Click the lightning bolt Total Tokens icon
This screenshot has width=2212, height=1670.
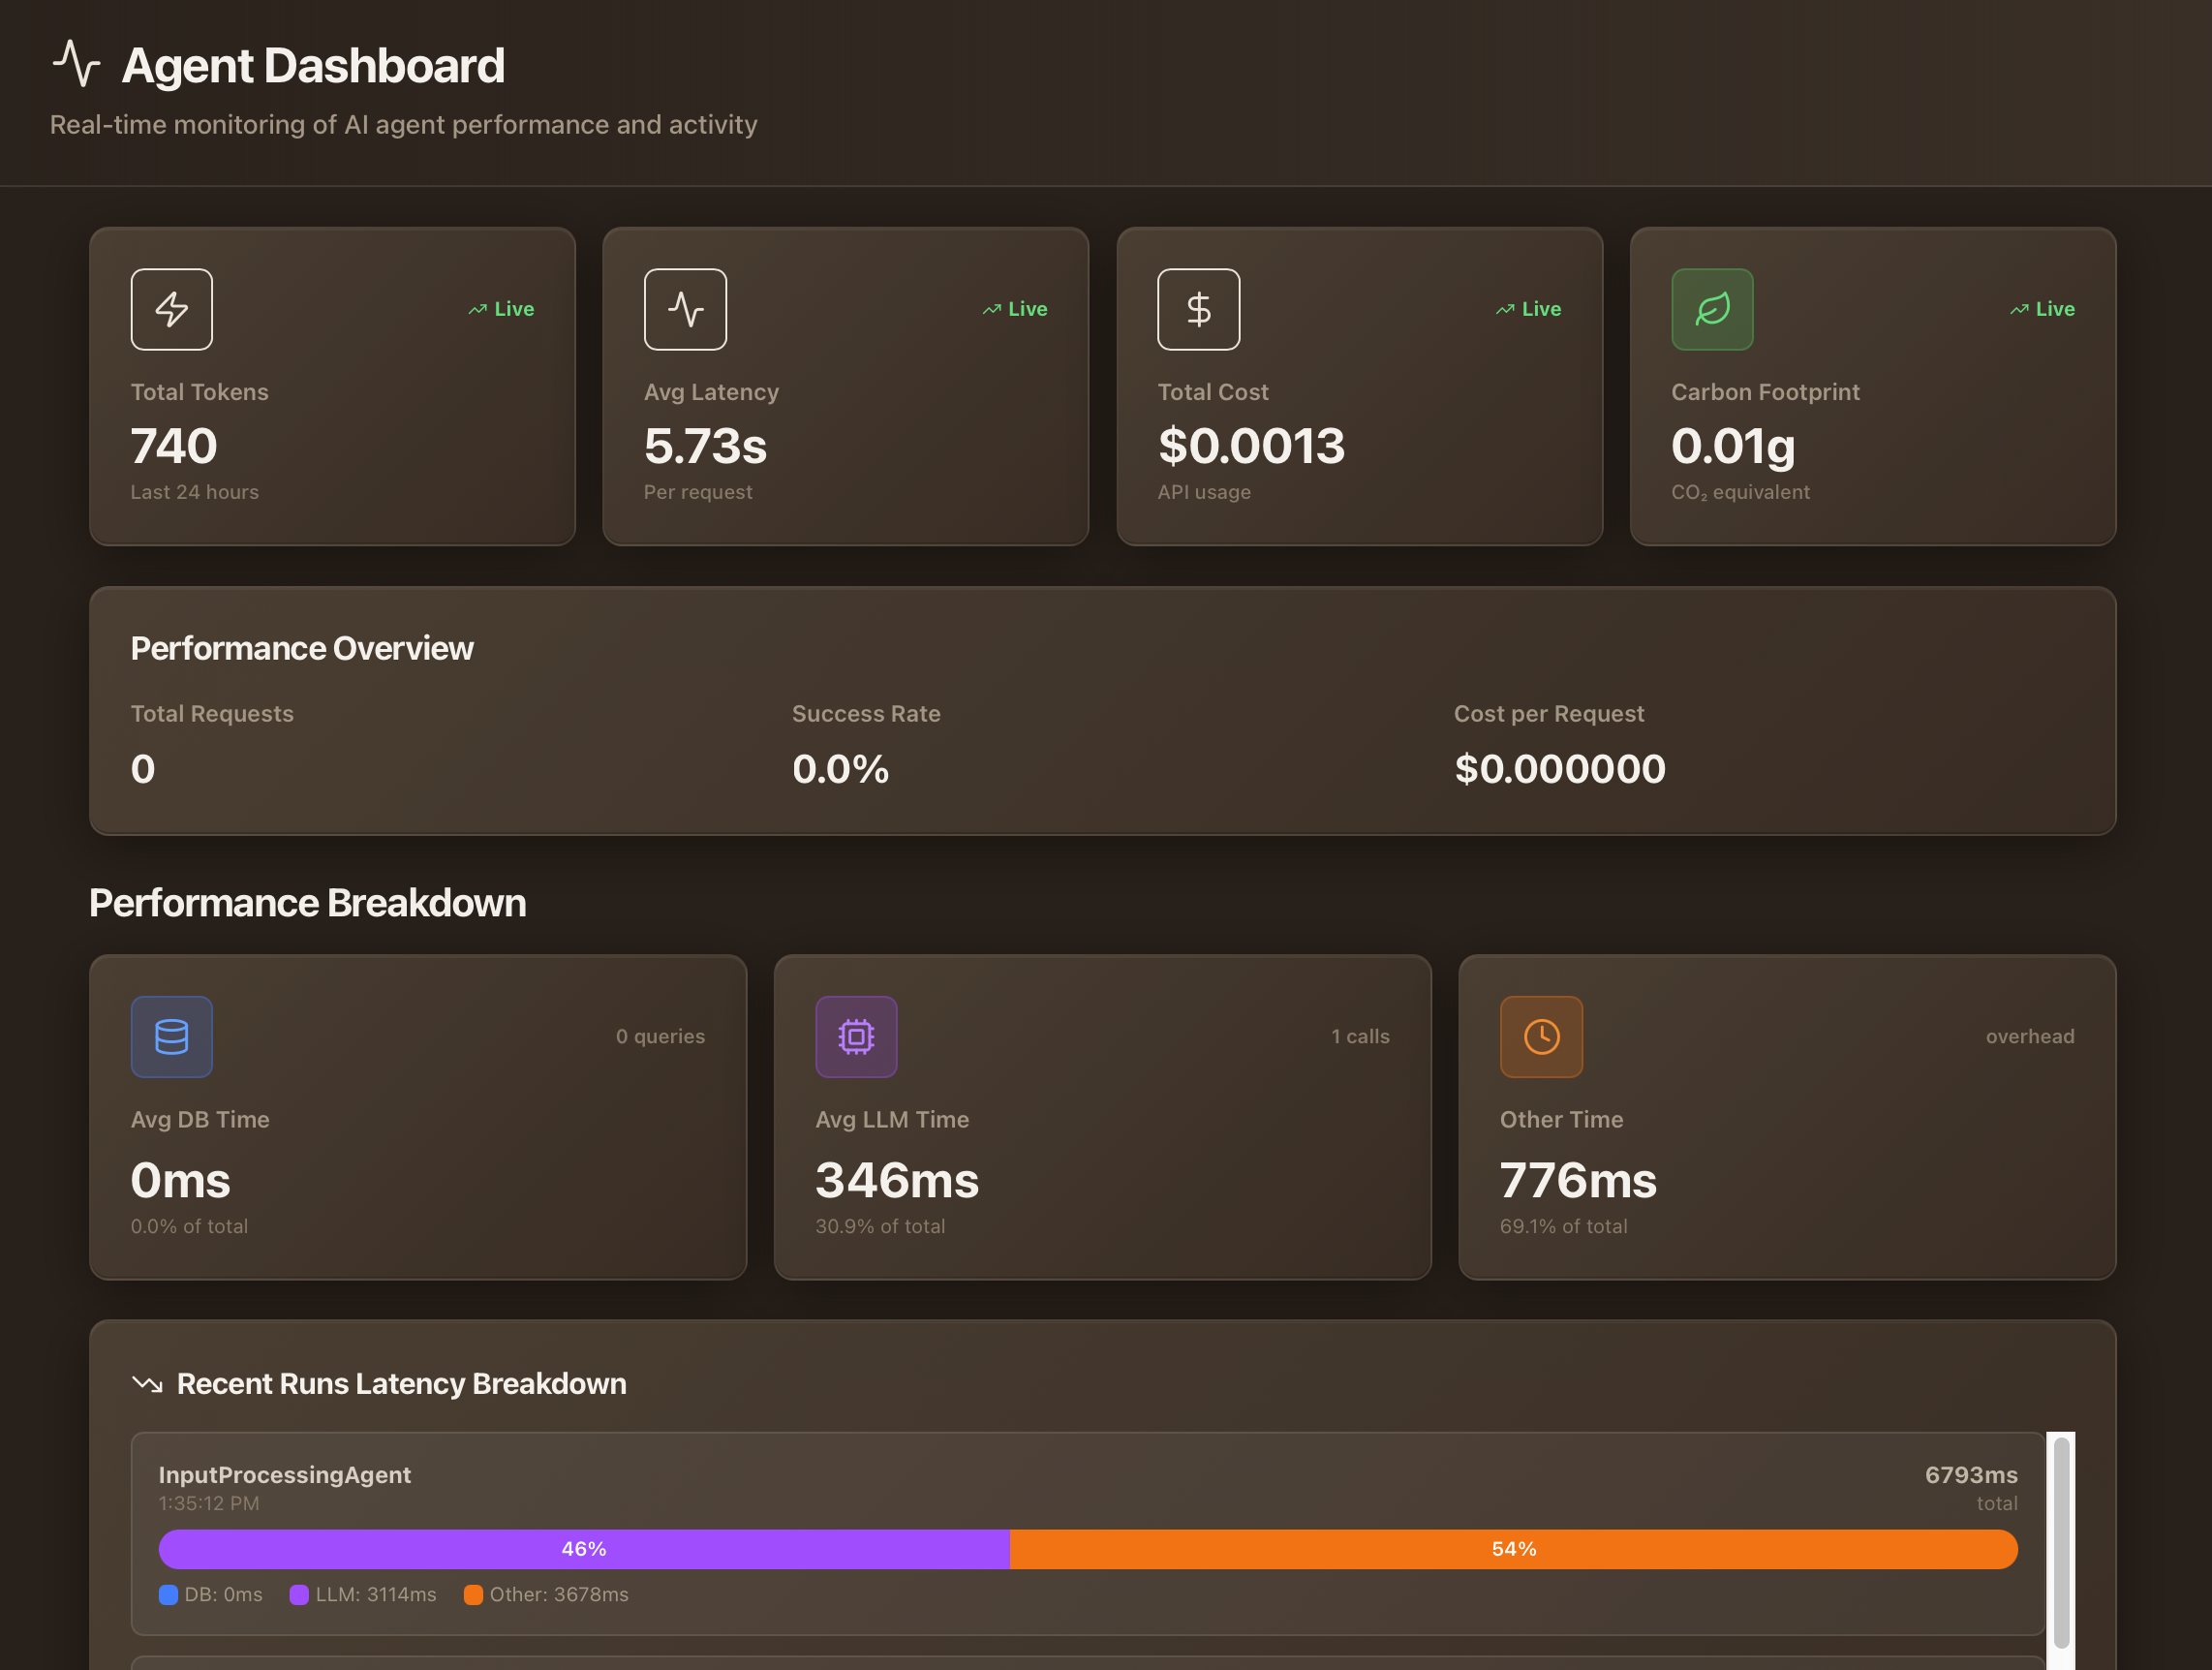click(171, 309)
